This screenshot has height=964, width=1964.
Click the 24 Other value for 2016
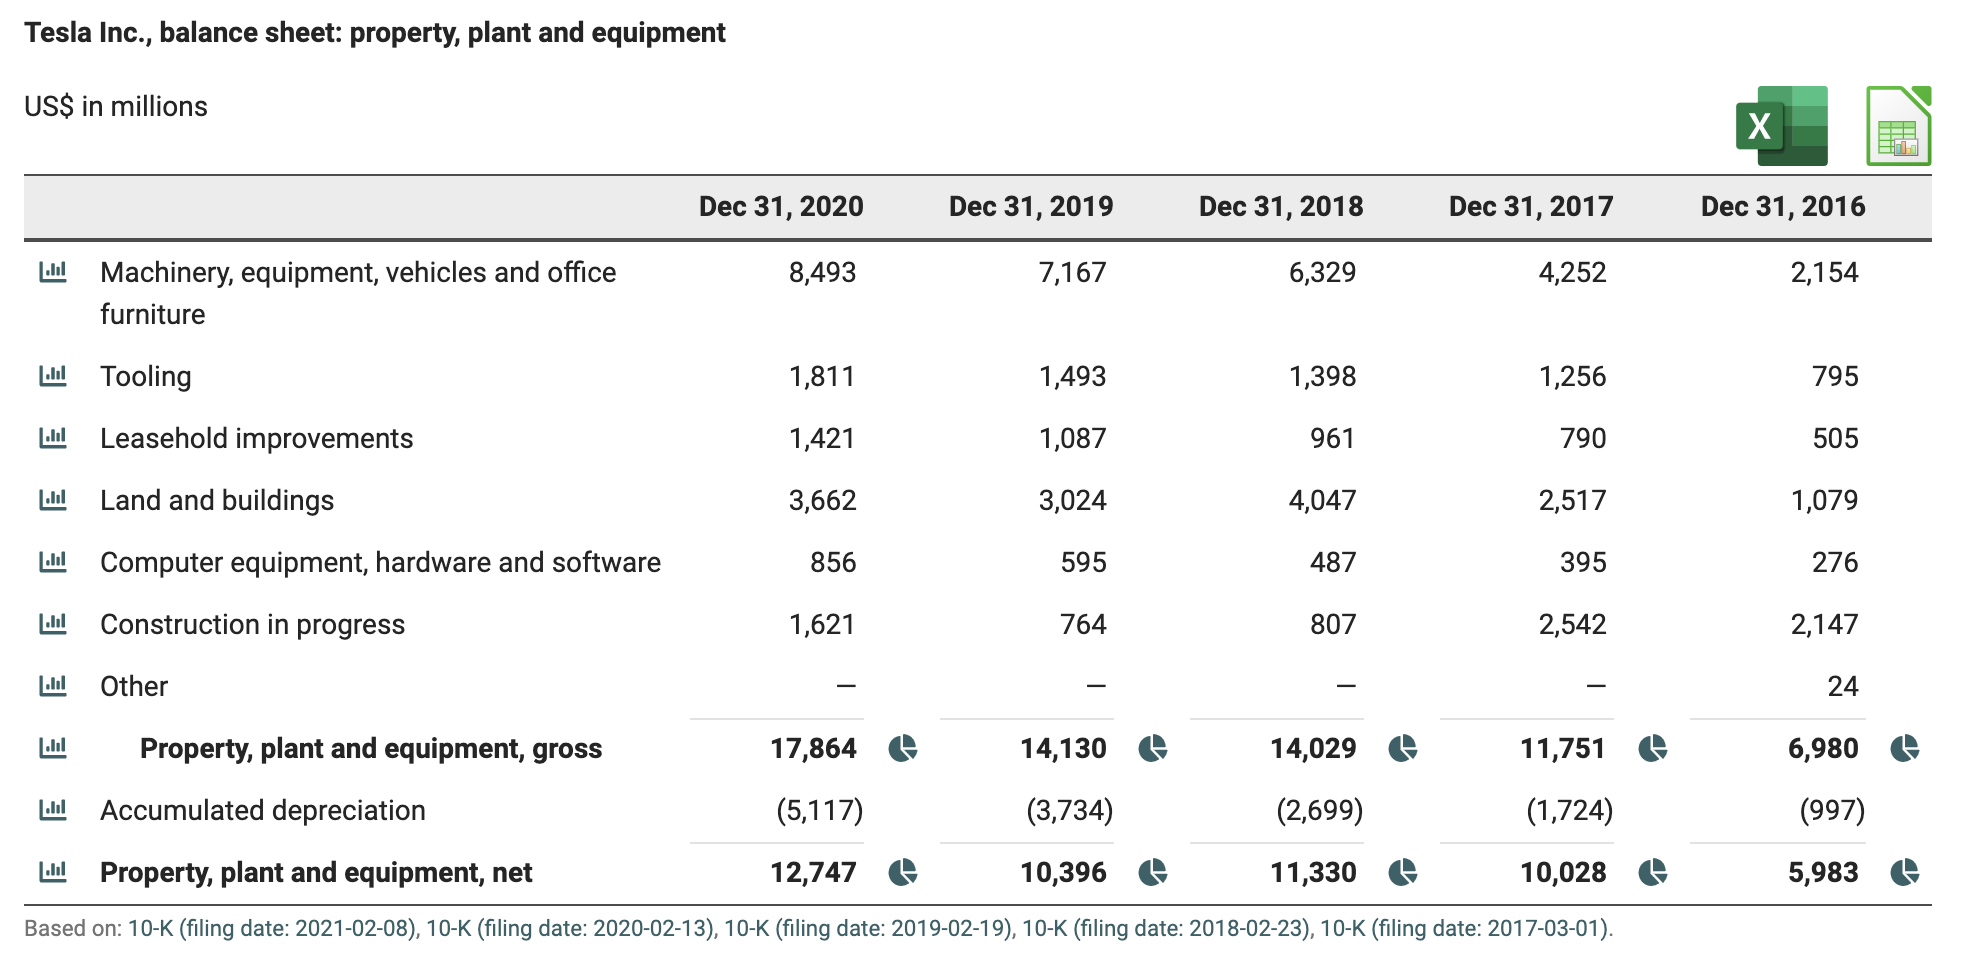click(x=1843, y=686)
